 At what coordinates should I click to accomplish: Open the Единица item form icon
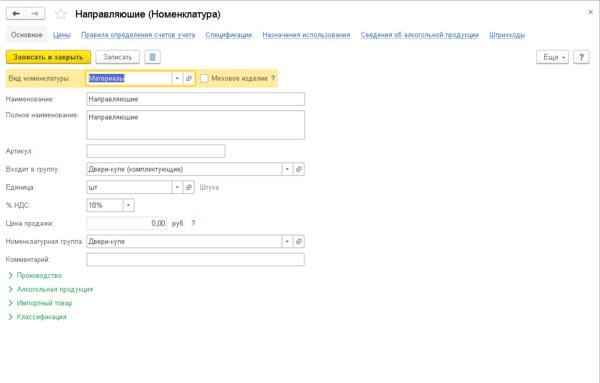[189, 187]
